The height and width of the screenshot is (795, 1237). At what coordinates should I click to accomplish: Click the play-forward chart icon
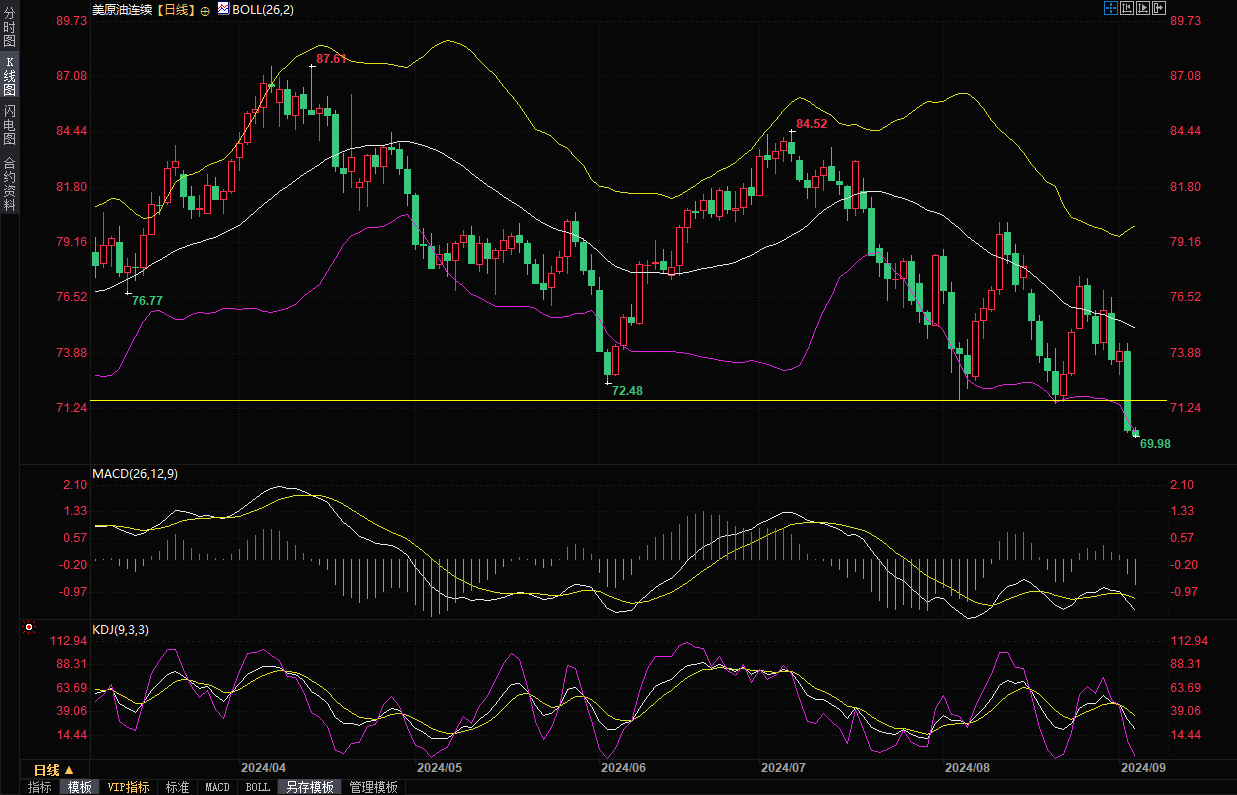point(1143,8)
